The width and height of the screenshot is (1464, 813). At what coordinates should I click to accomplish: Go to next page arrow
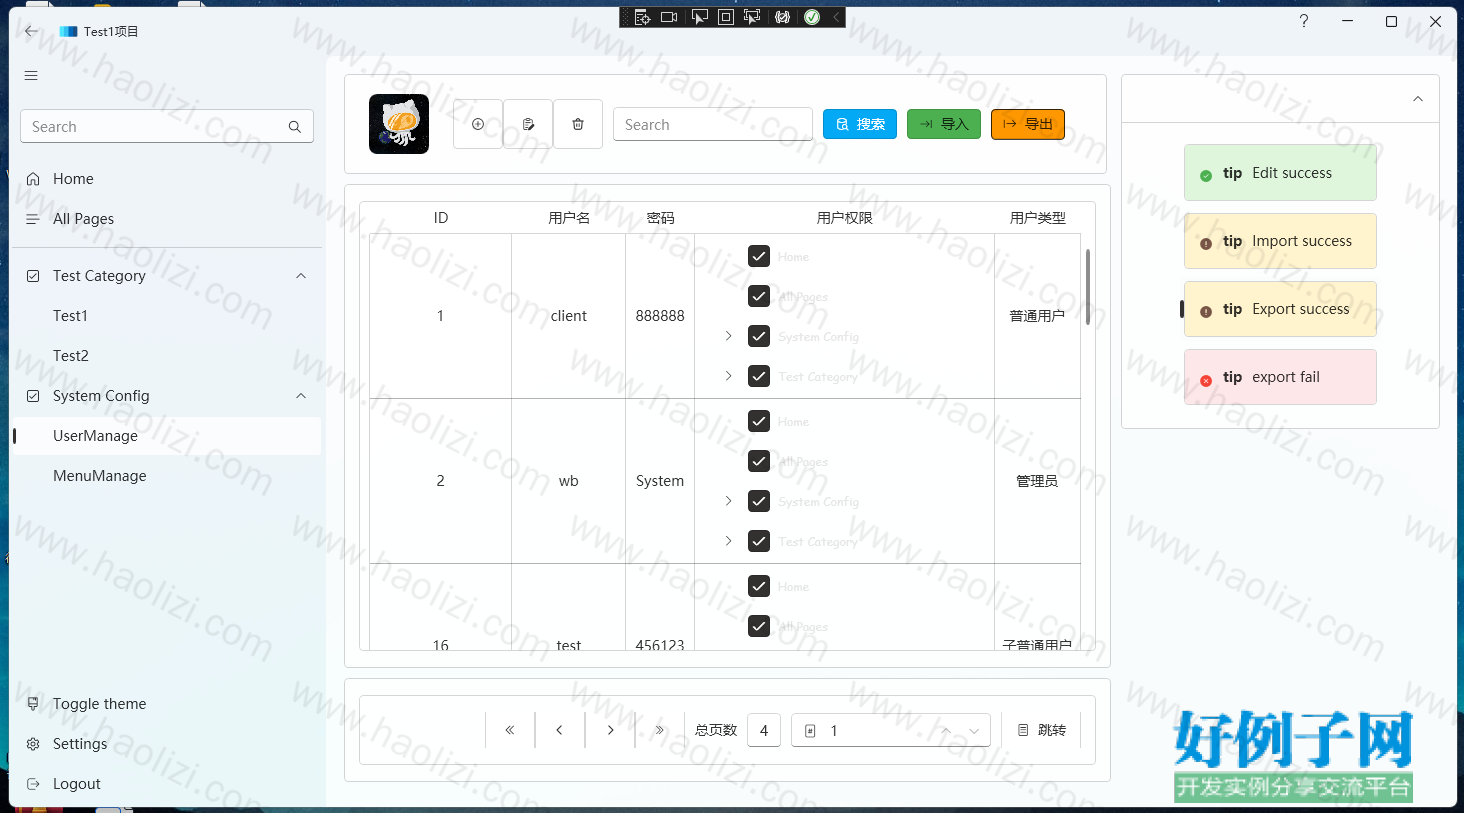pos(610,730)
